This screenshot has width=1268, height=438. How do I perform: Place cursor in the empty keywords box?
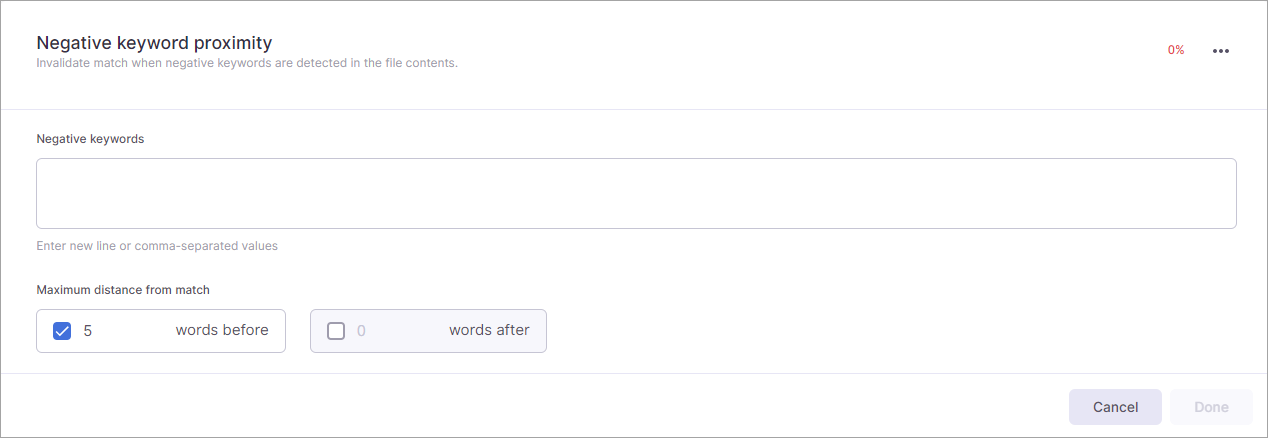(x=636, y=193)
